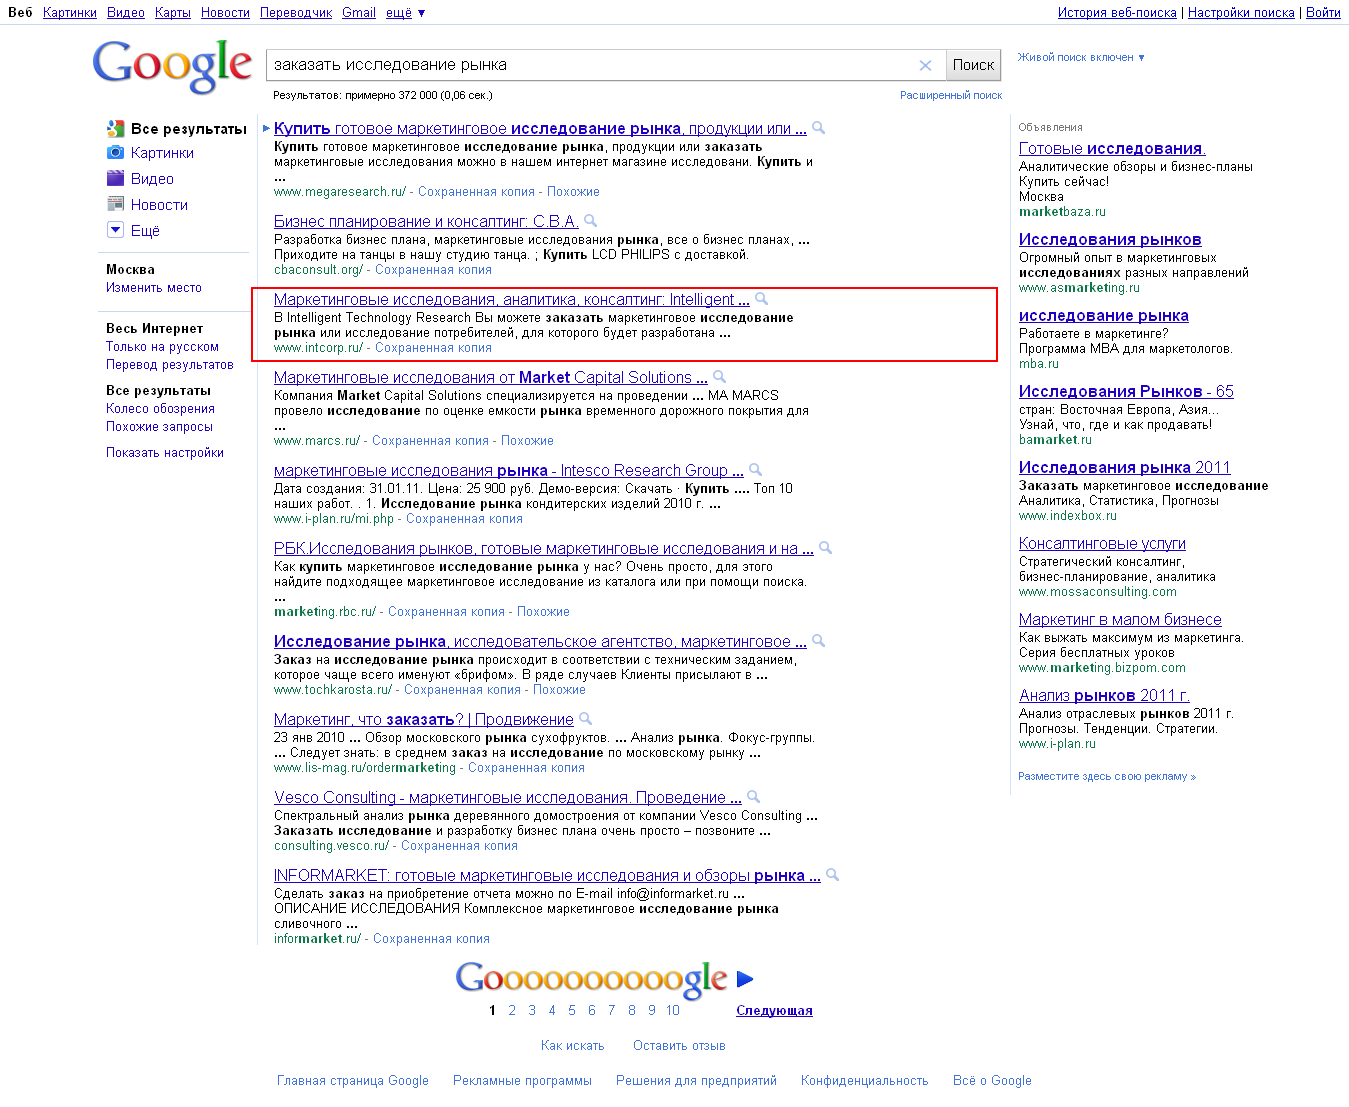Go to next page via blue arrow

745,979
